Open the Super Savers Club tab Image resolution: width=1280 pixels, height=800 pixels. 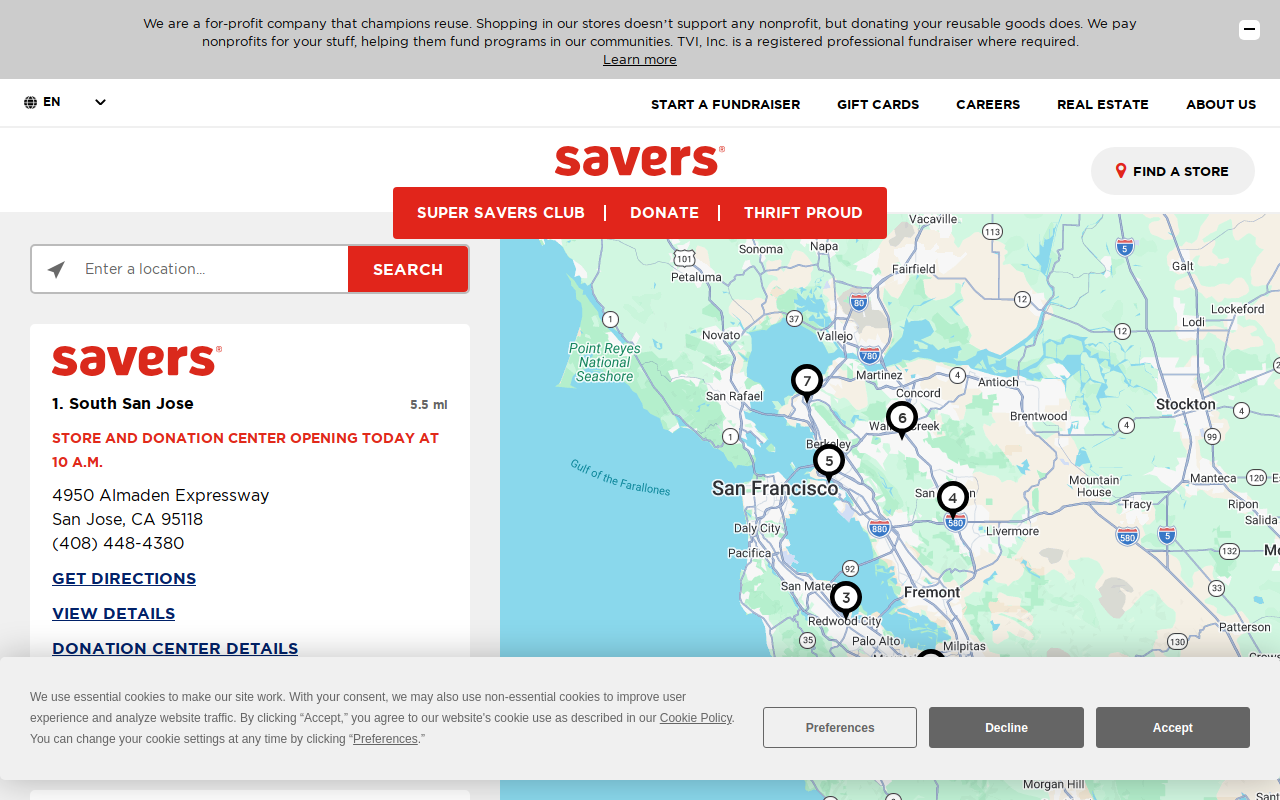pyautogui.click(x=501, y=213)
